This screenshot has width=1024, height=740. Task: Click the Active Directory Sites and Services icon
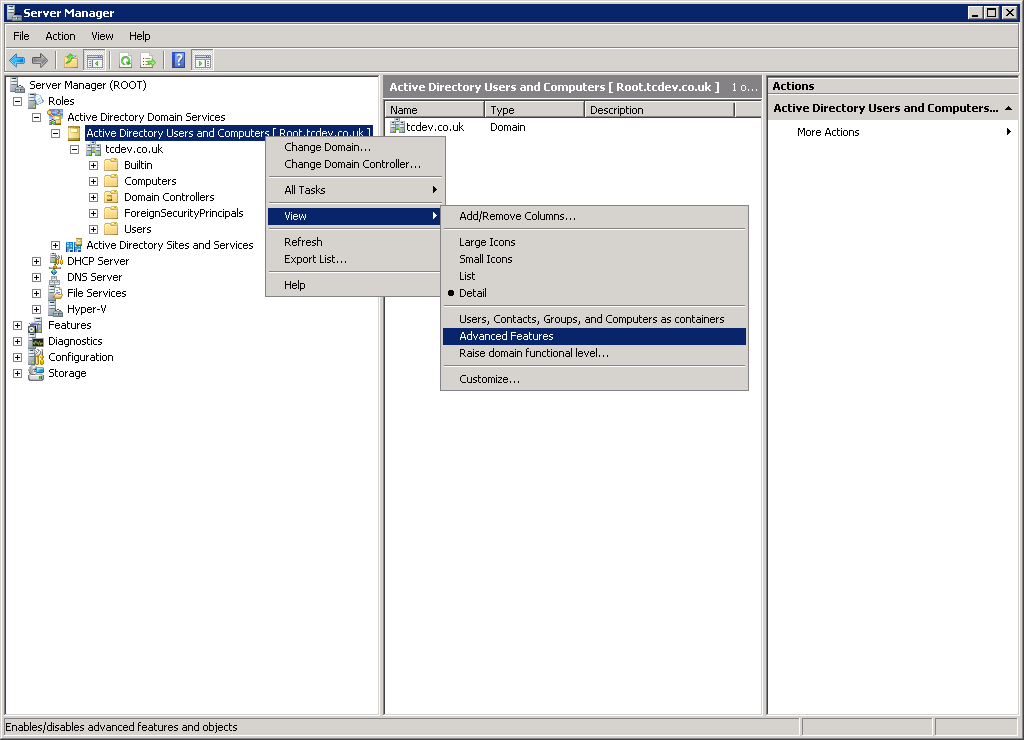click(x=74, y=246)
